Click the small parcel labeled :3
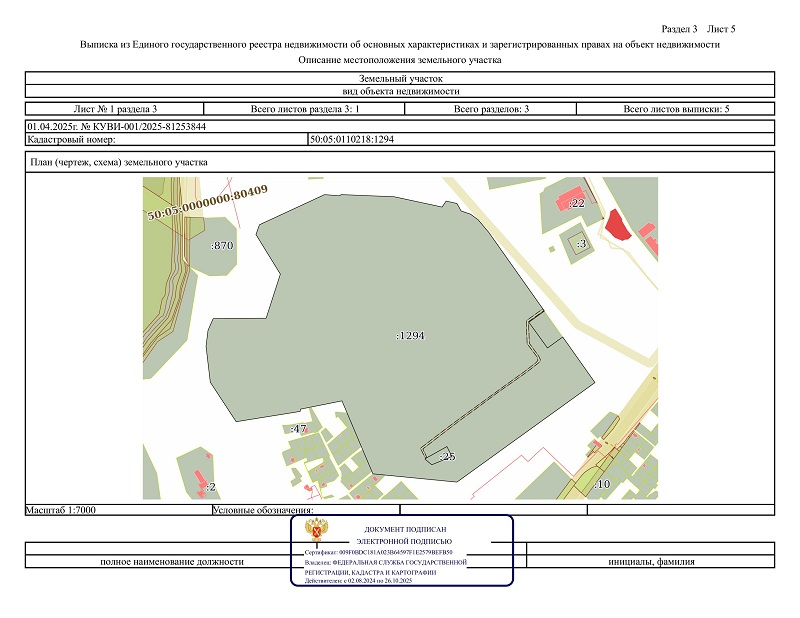The height and width of the screenshot is (618, 800). click(582, 243)
